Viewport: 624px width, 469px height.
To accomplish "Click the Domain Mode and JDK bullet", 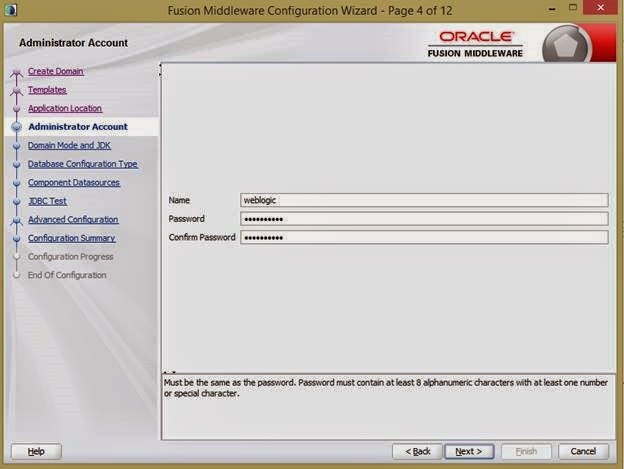I will (x=17, y=146).
